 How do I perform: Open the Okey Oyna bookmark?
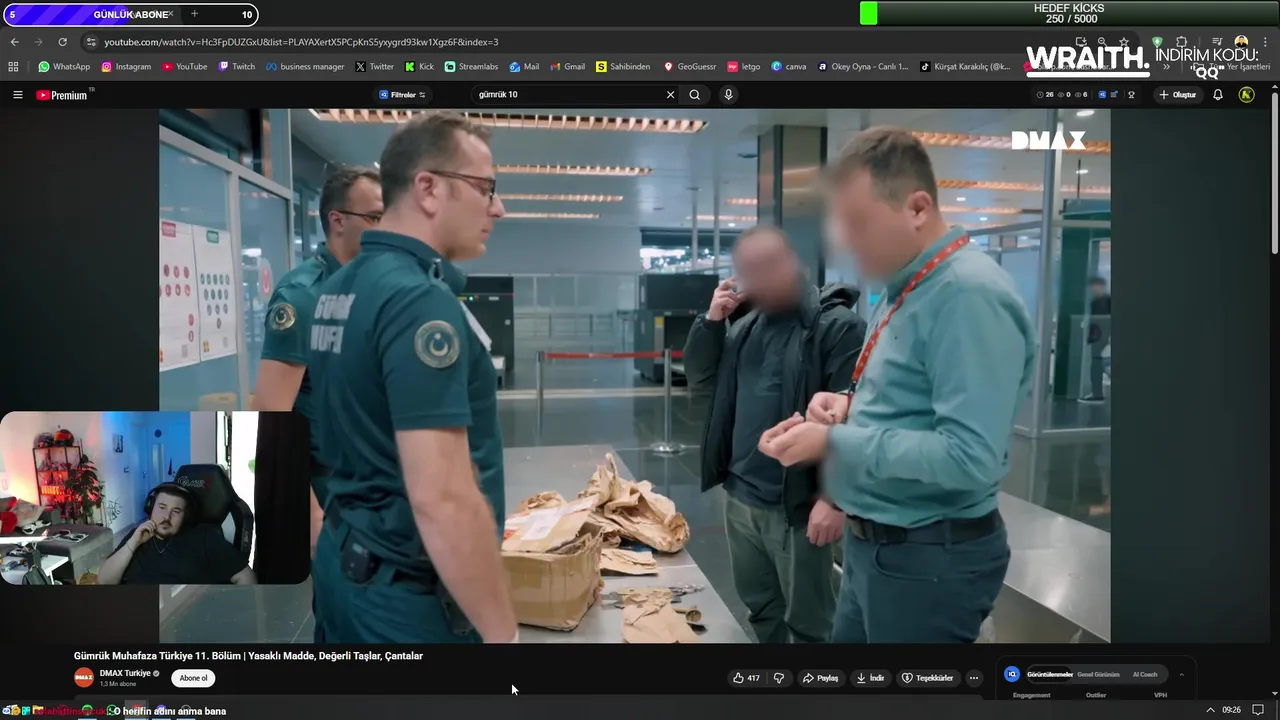coord(863,67)
